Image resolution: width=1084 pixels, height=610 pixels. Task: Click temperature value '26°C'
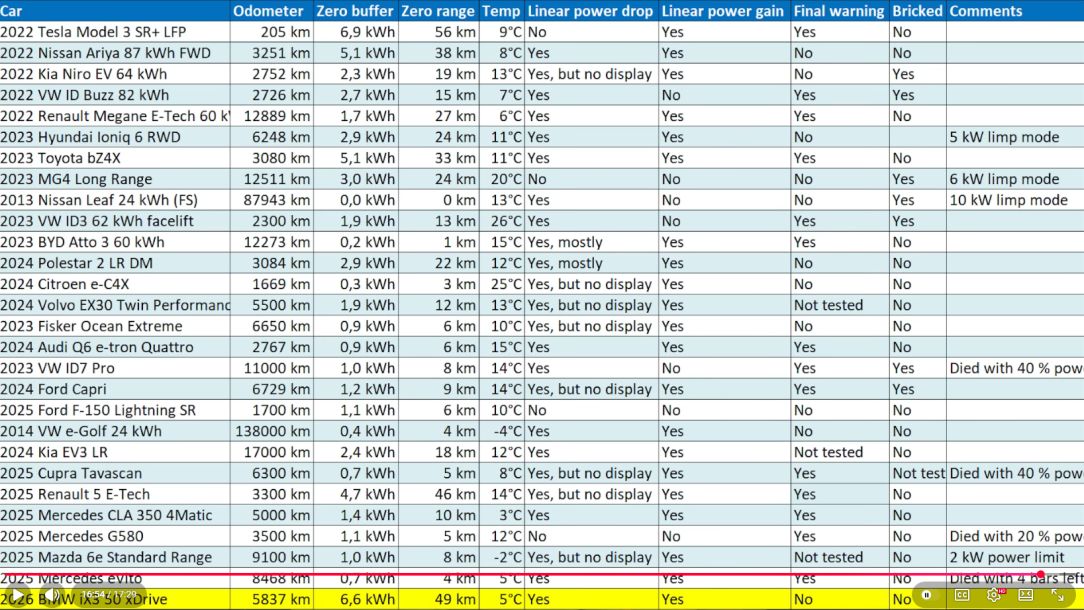(506, 221)
